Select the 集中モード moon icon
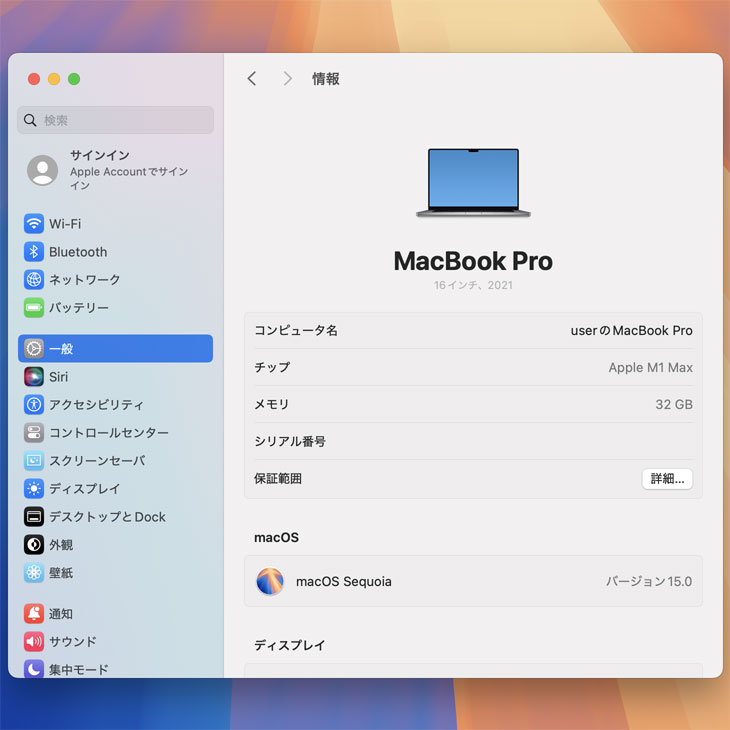730x730 pixels. pyautogui.click(x=34, y=669)
